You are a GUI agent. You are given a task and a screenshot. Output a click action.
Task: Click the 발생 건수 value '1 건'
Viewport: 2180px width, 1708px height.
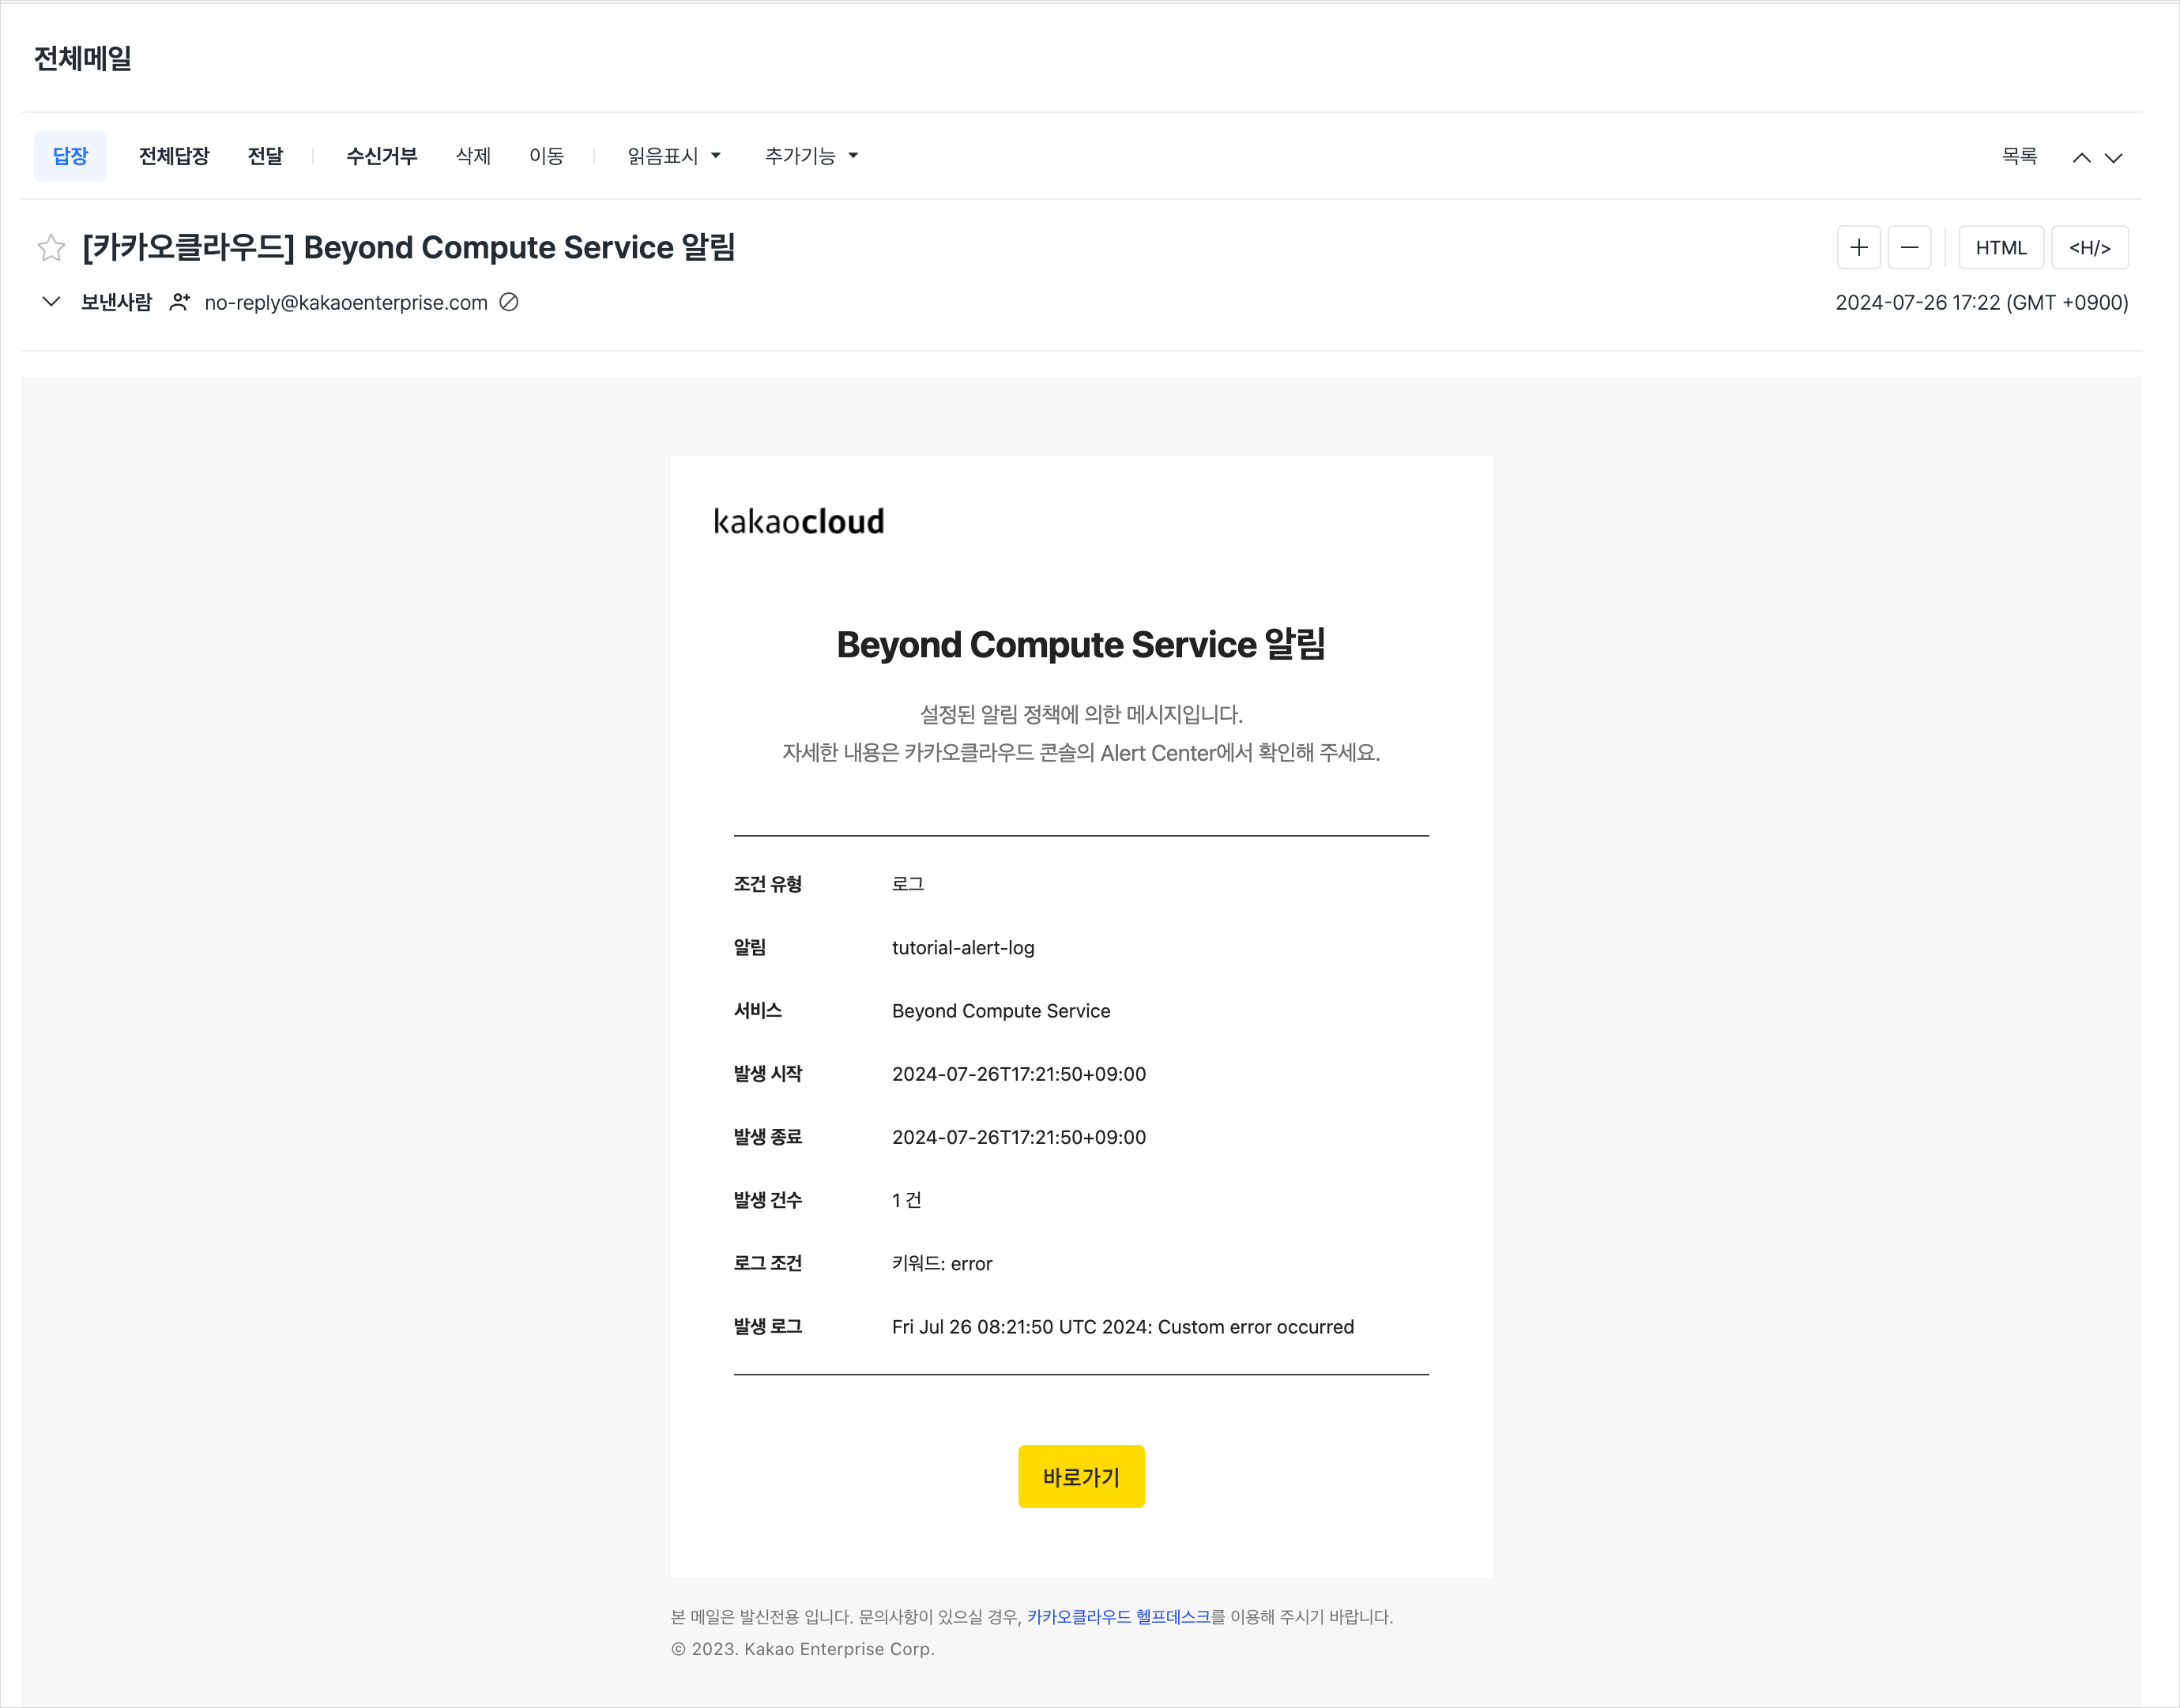pyautogui.click(x=907, y=1200)
